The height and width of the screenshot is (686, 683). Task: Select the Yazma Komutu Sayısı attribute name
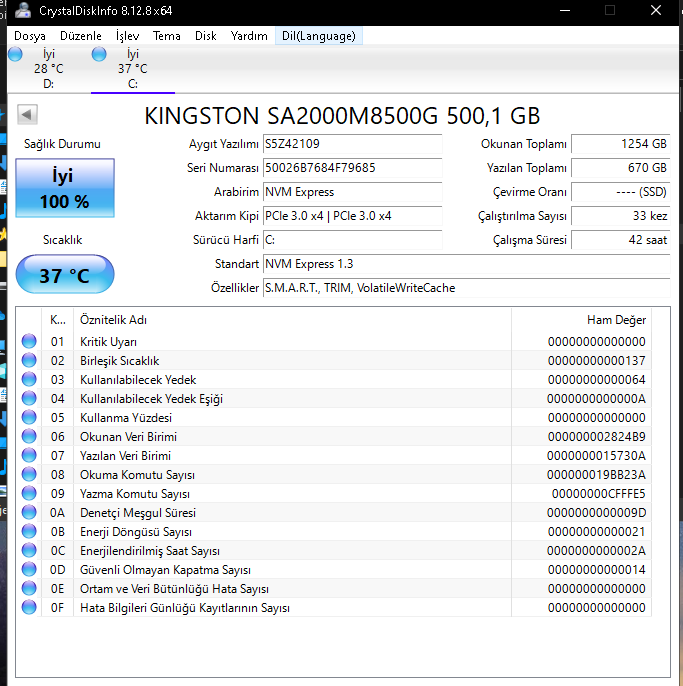(135, 494)
